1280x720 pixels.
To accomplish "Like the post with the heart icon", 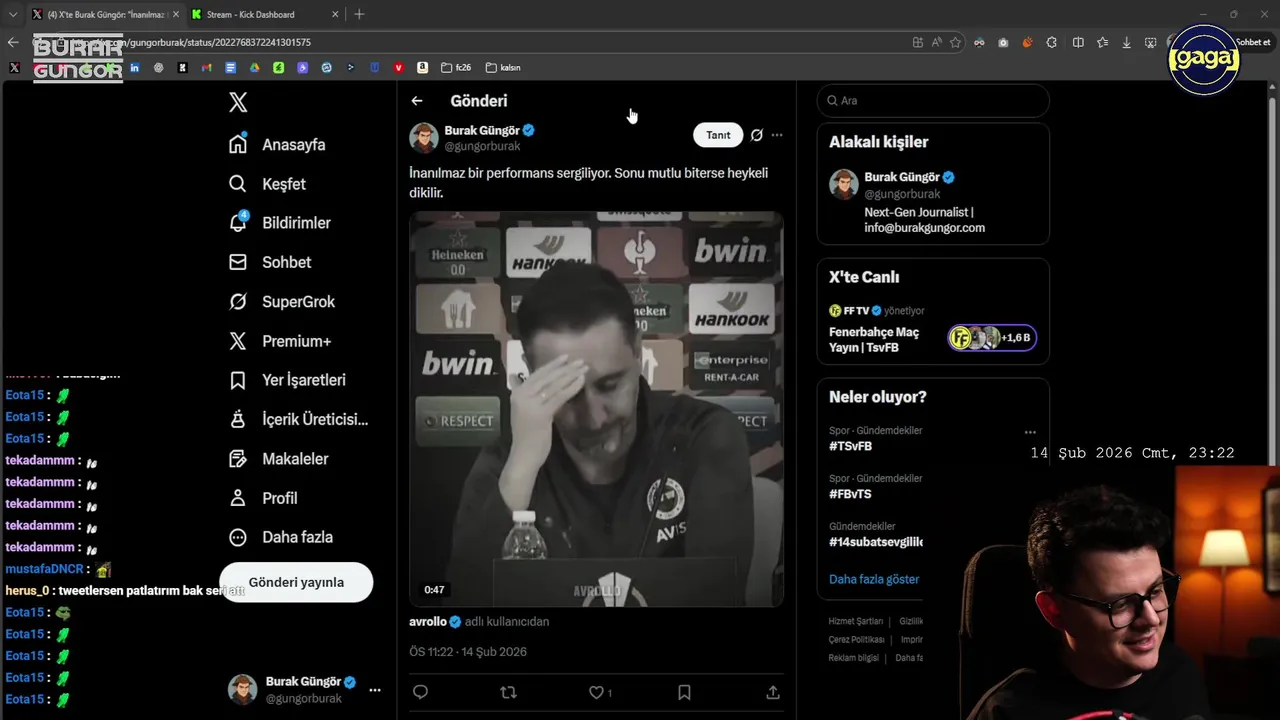I will 596,692.
